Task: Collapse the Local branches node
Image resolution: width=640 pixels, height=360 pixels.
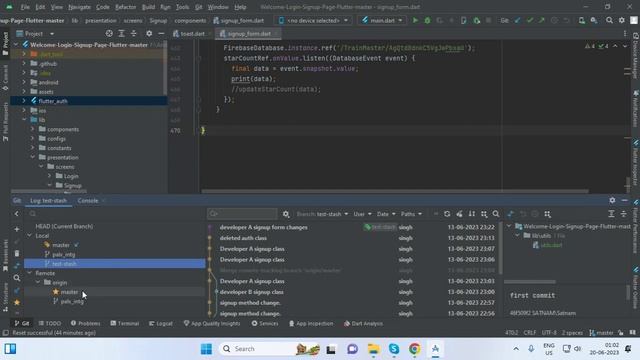Action: click(29, 236)
